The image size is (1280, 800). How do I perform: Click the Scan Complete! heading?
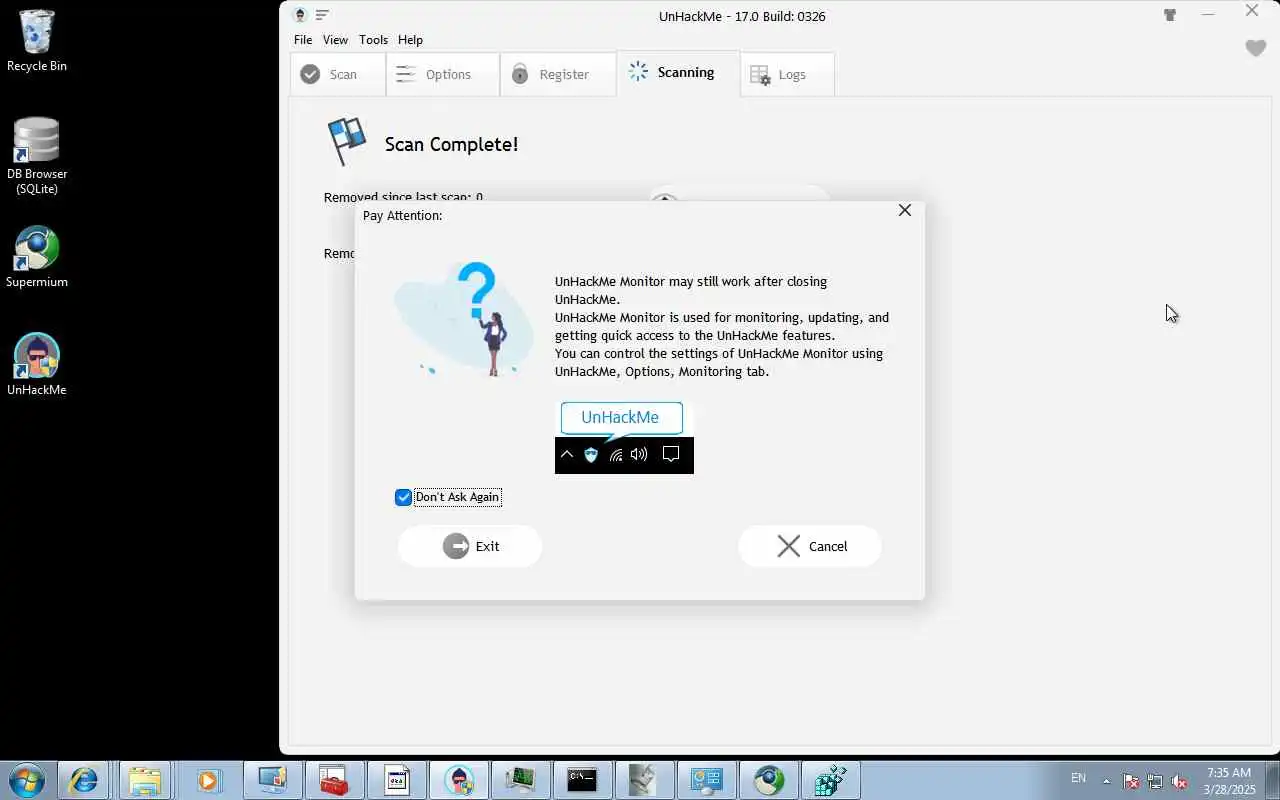[x=451, y=144]
